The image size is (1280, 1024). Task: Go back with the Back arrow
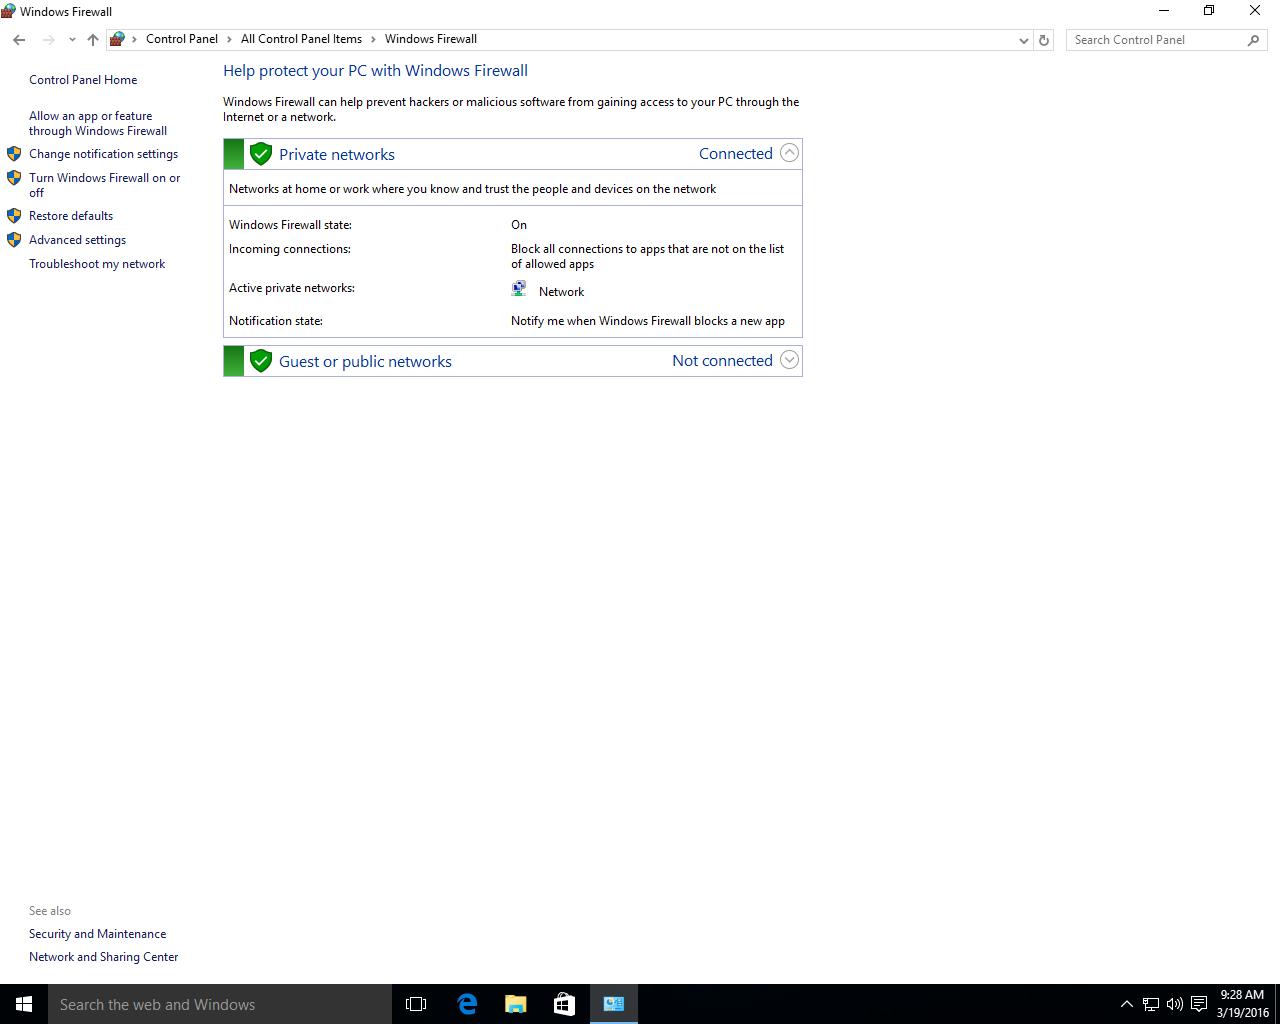pos(19,40)
